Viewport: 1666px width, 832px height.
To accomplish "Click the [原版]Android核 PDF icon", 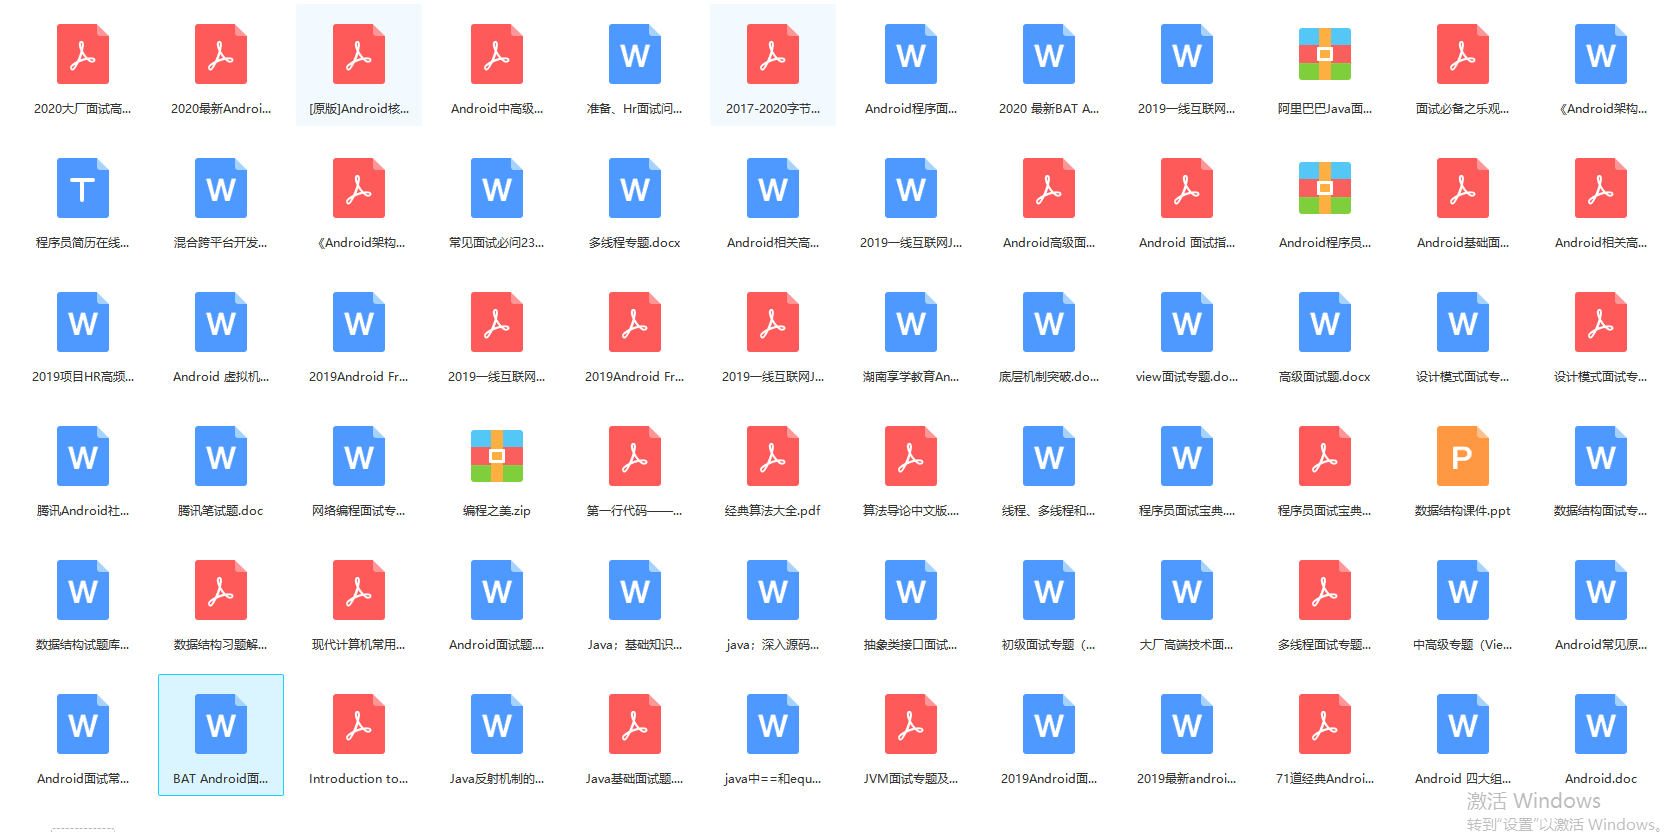I will click(x=359, y=54).
